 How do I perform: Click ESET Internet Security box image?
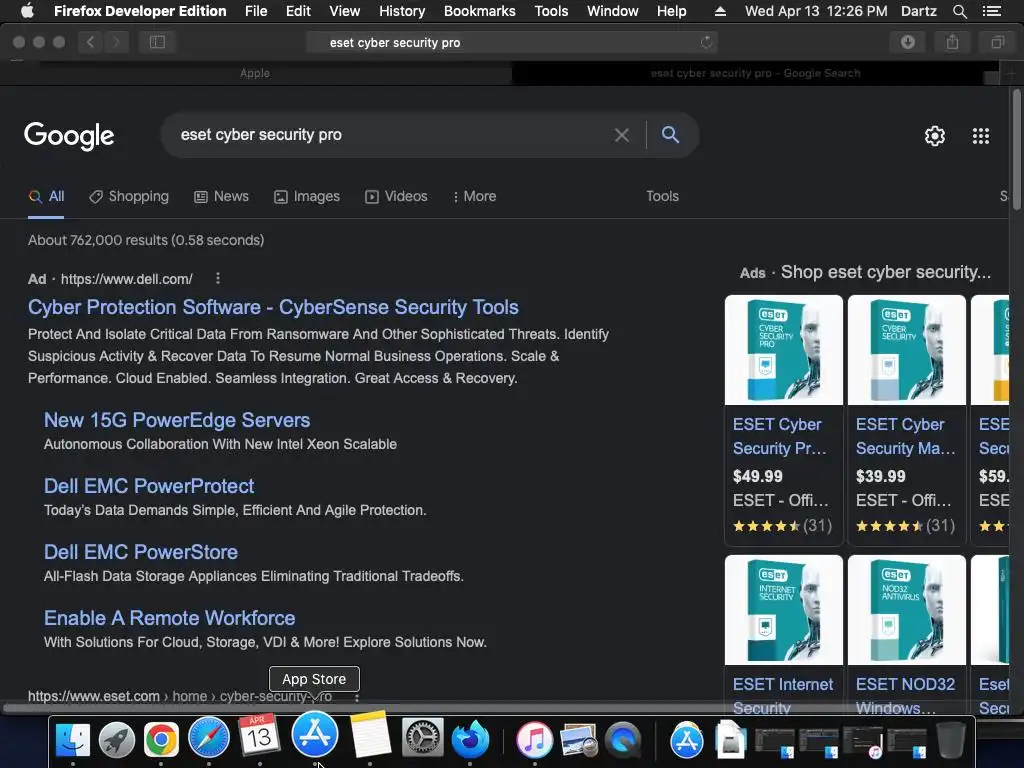pos(784,610)
